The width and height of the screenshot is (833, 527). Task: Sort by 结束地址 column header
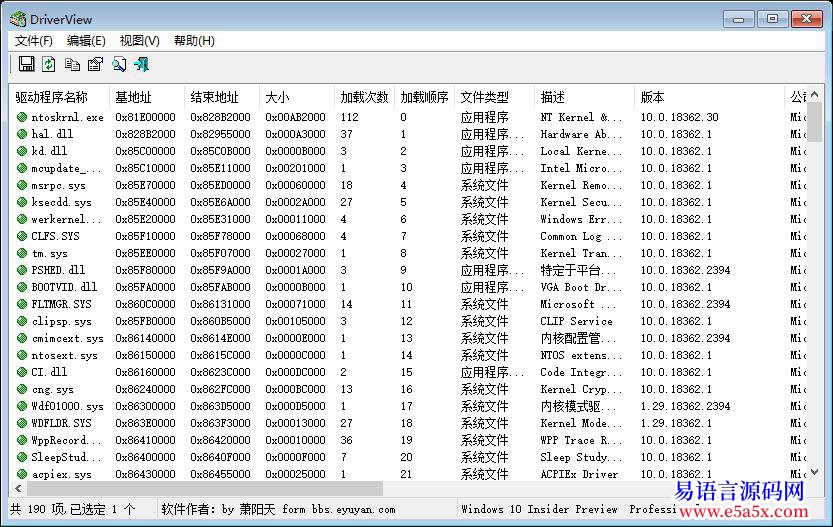tap(222, 97)
